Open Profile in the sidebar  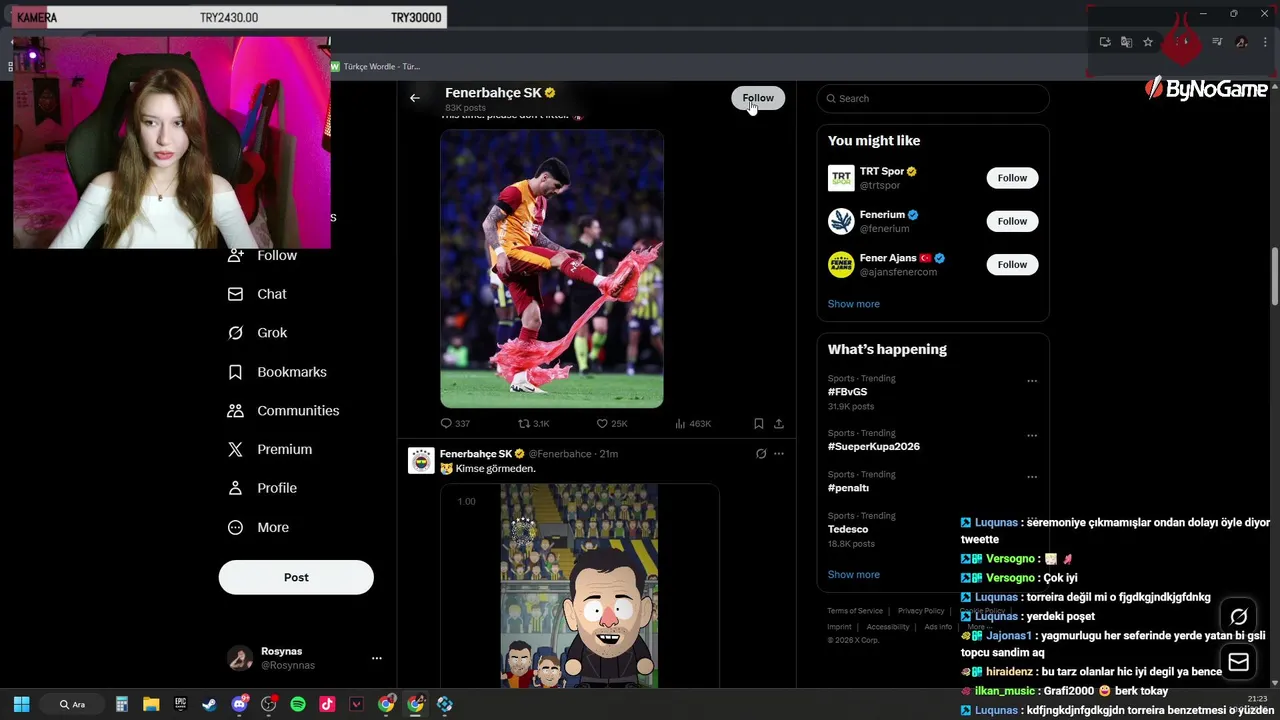263,488
